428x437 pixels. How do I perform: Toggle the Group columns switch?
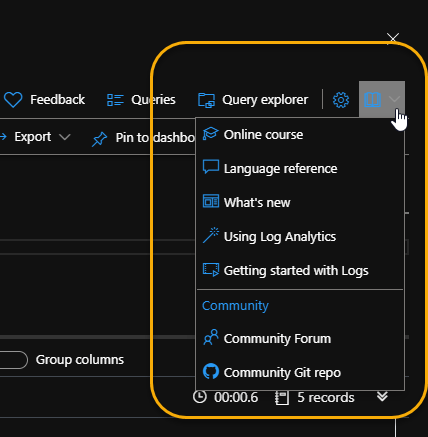13,360
